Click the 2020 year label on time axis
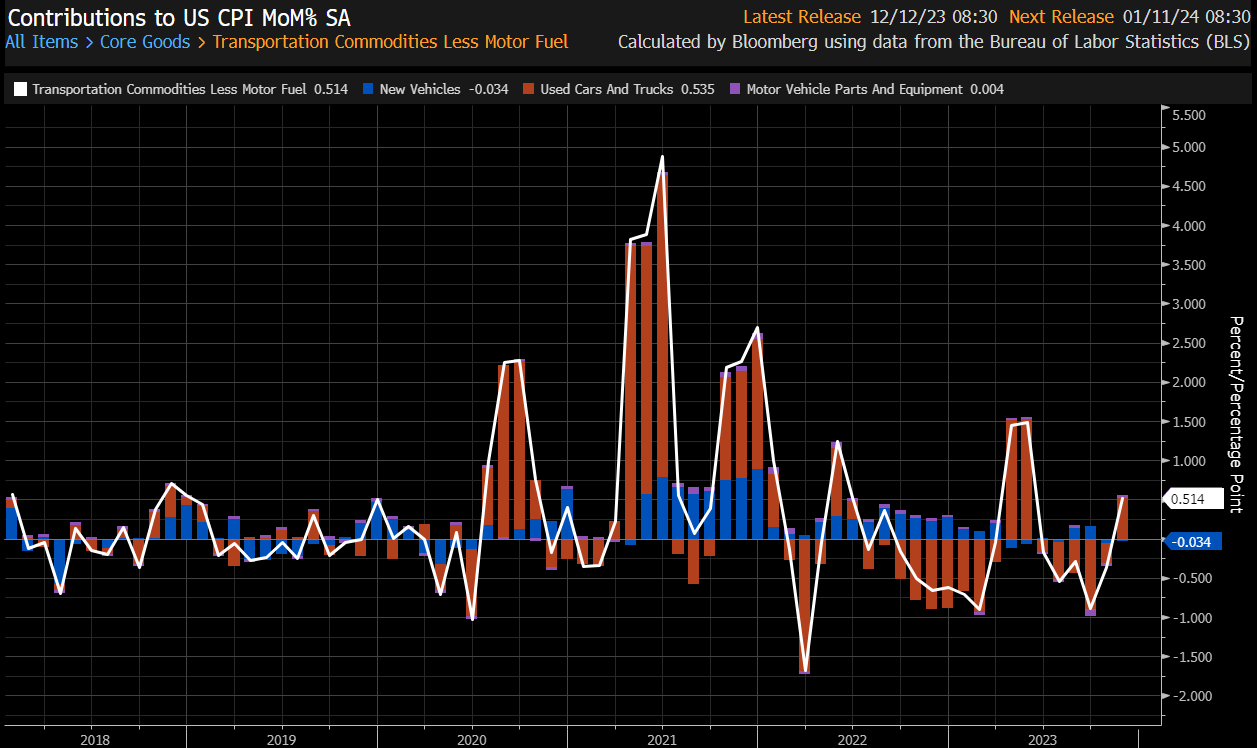 (x=471, y=739)
